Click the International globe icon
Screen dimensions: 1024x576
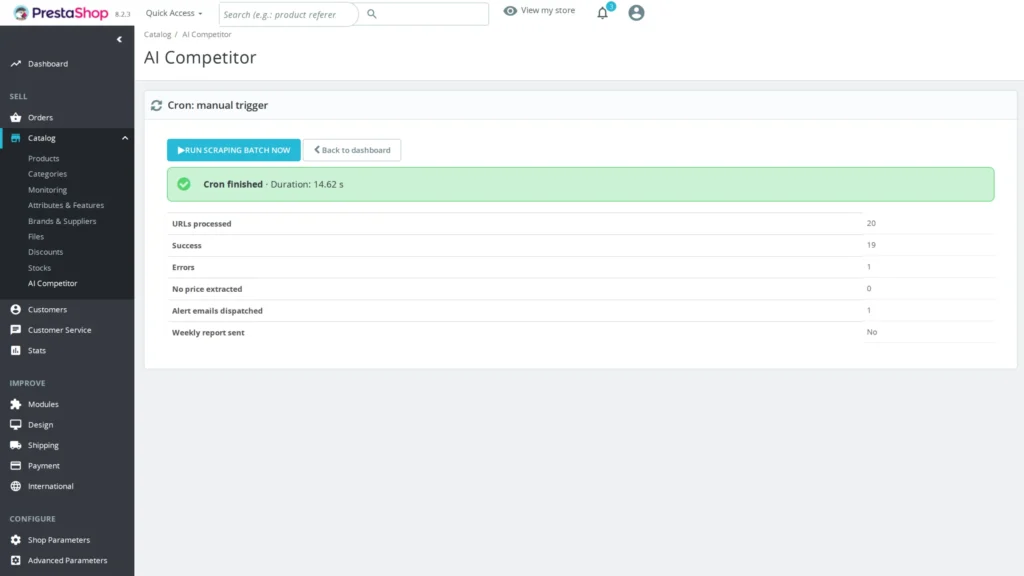click(x=16, y=487)
